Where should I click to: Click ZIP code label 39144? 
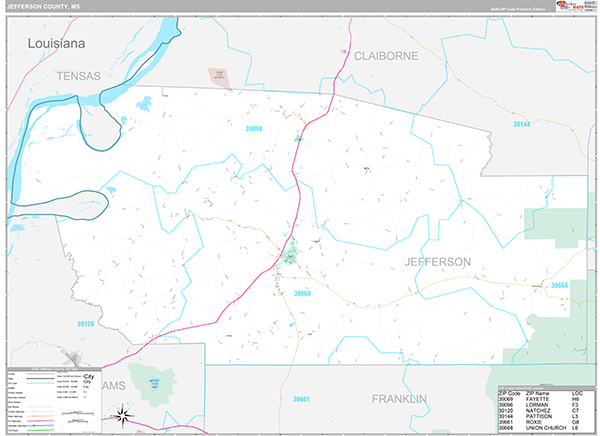[522, 124]
